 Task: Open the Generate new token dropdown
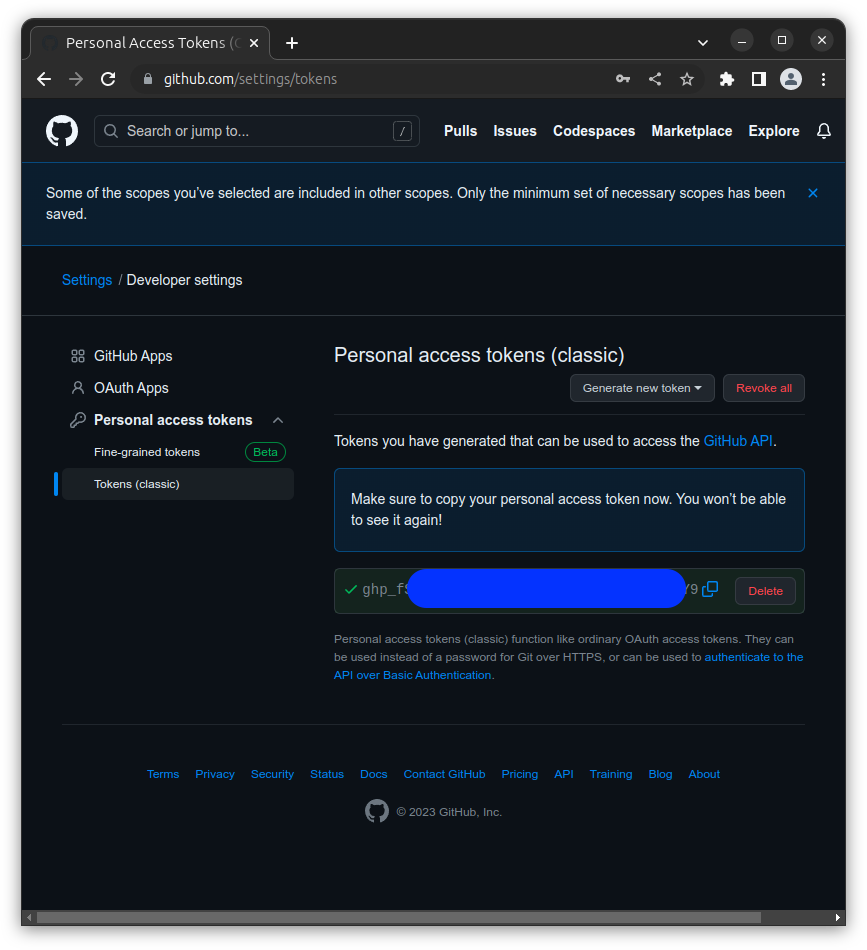click(642, 388)
